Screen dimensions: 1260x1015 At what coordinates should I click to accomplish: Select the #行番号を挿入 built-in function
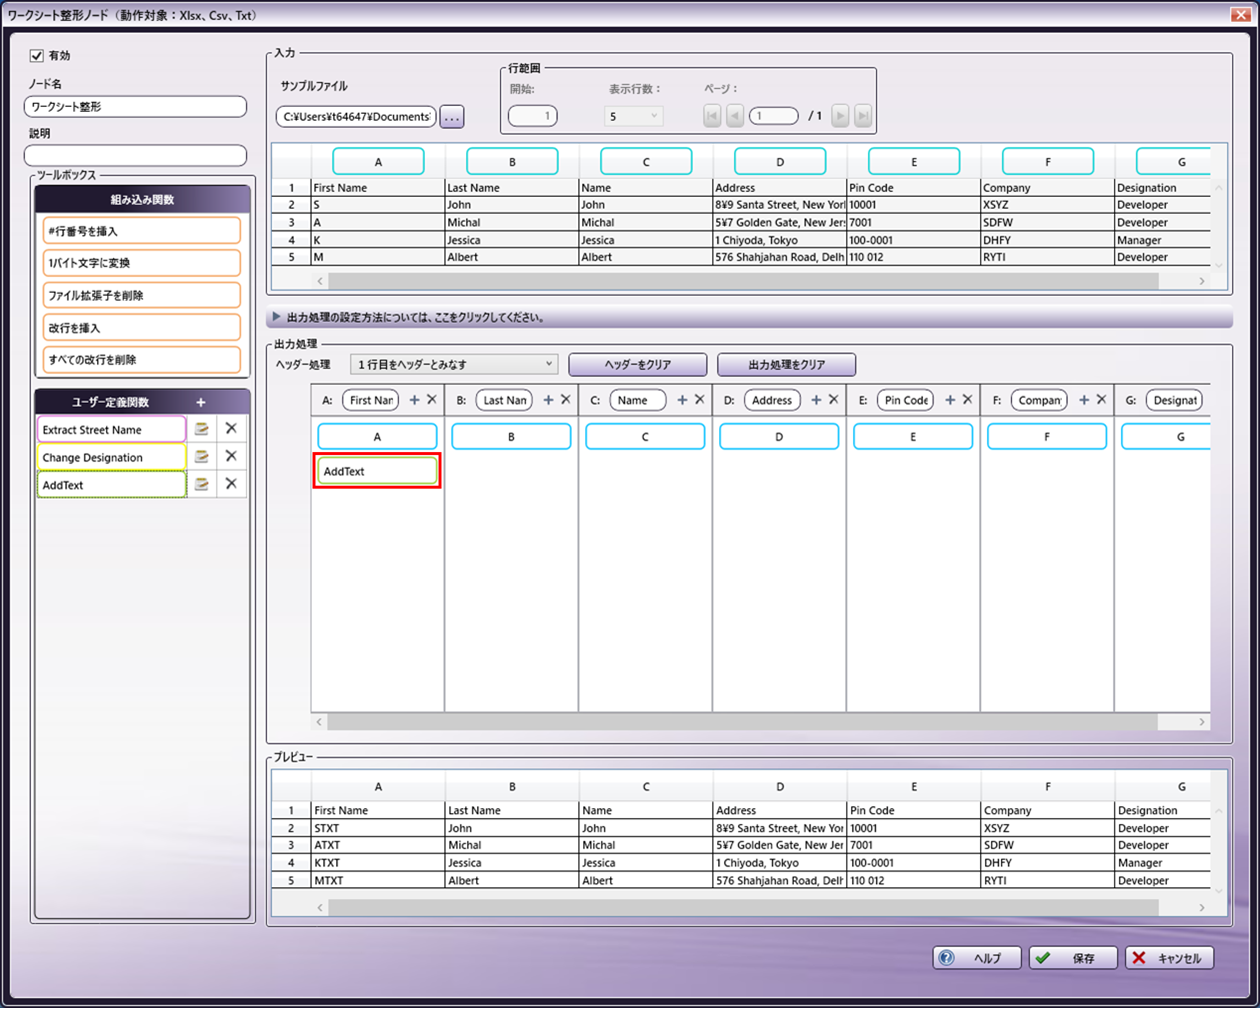click(x=141, y=231)
